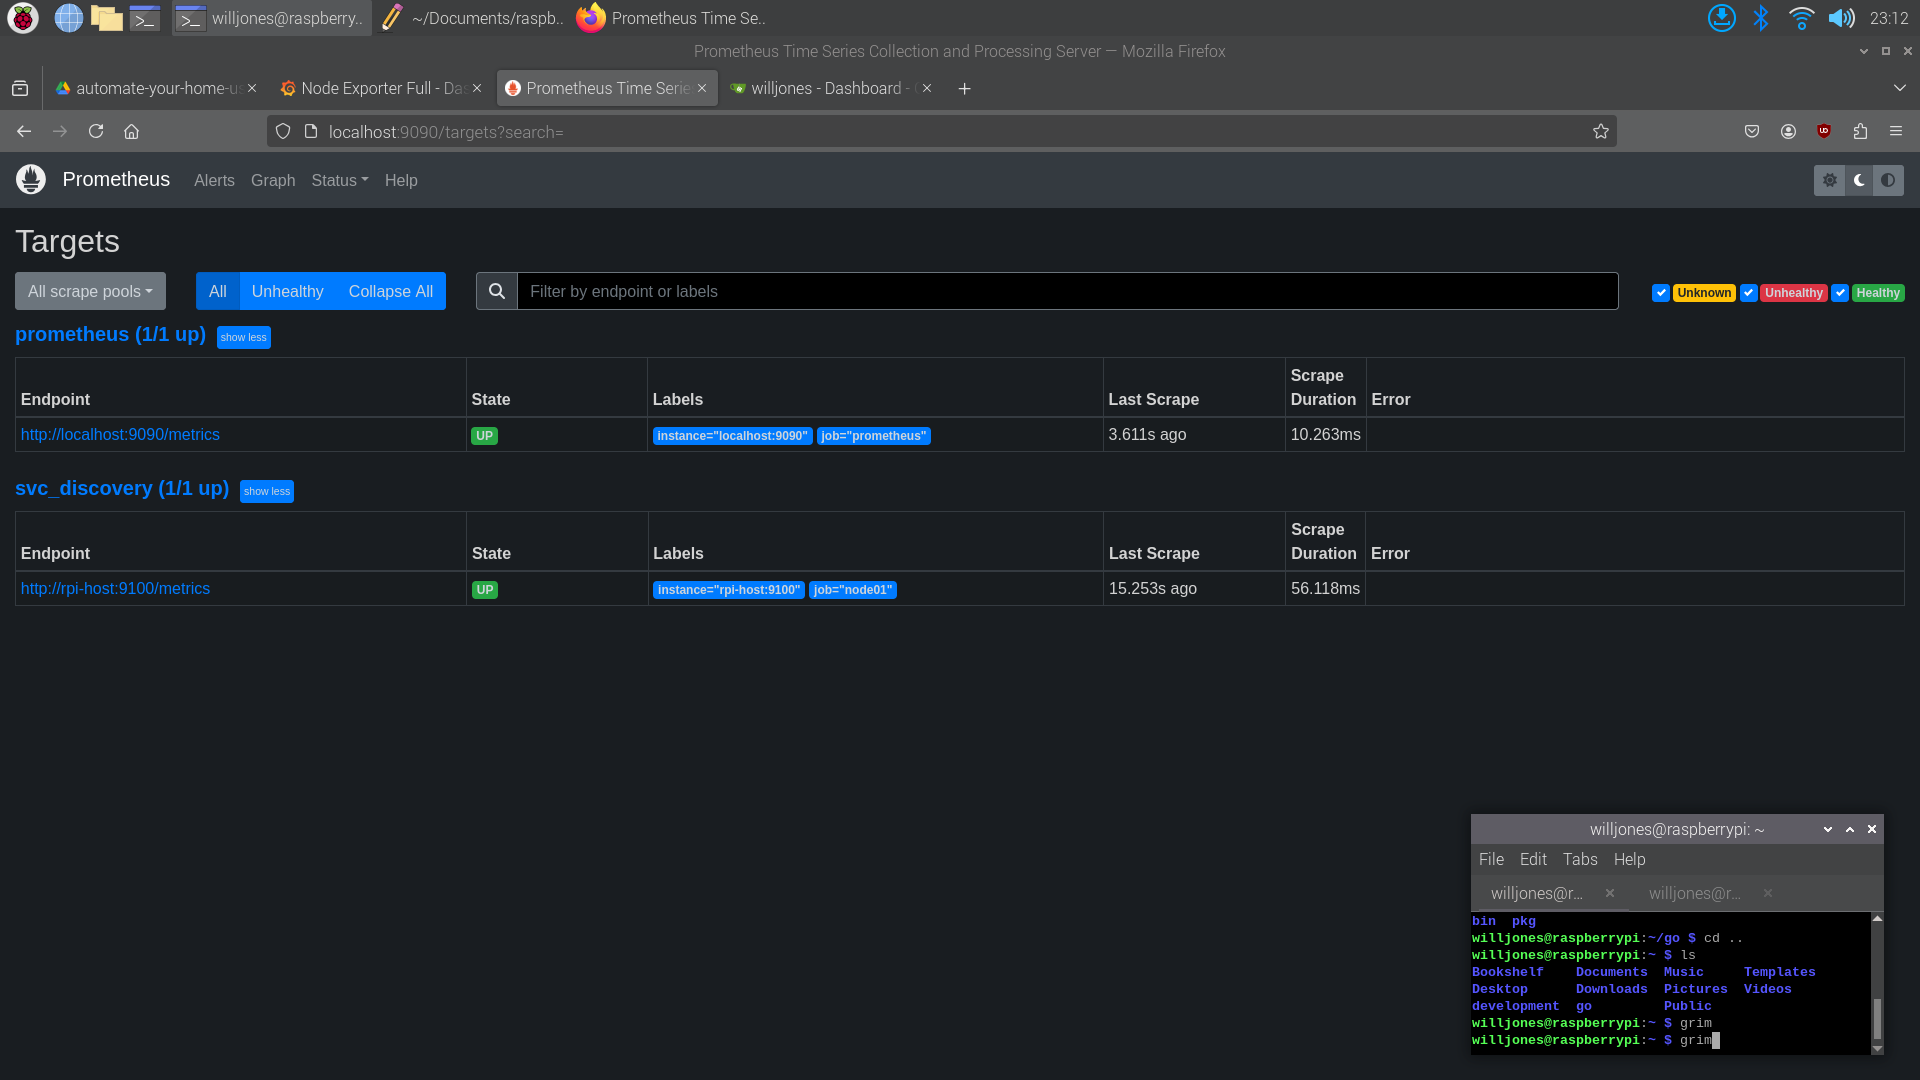Screen dimensions: 1920x1080
Task: Uncheck the Unknown state filter checkbox
Action: (x=1661, y=293)
